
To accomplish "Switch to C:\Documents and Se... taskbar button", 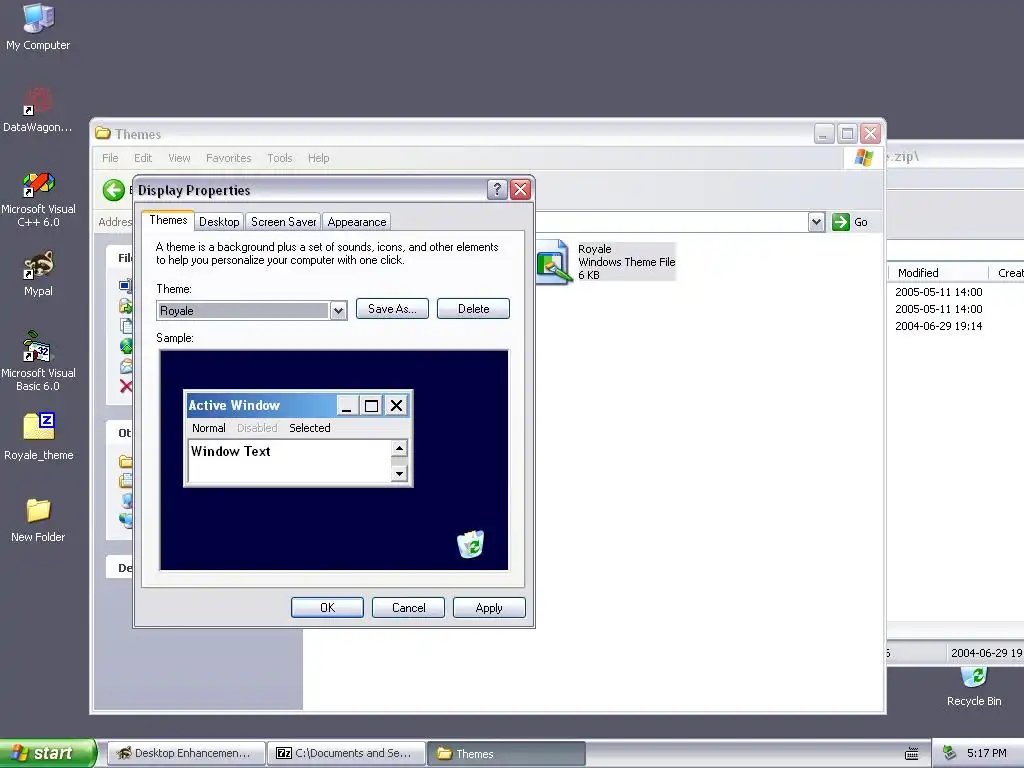I will click(x=346, y=754).
